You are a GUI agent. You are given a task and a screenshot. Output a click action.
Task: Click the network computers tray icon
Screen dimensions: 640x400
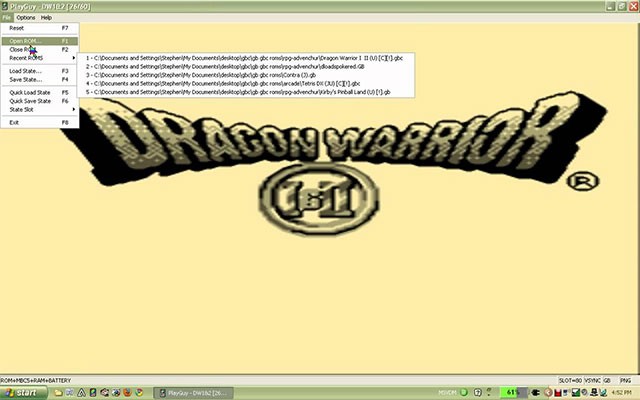(x=603, y=393)
